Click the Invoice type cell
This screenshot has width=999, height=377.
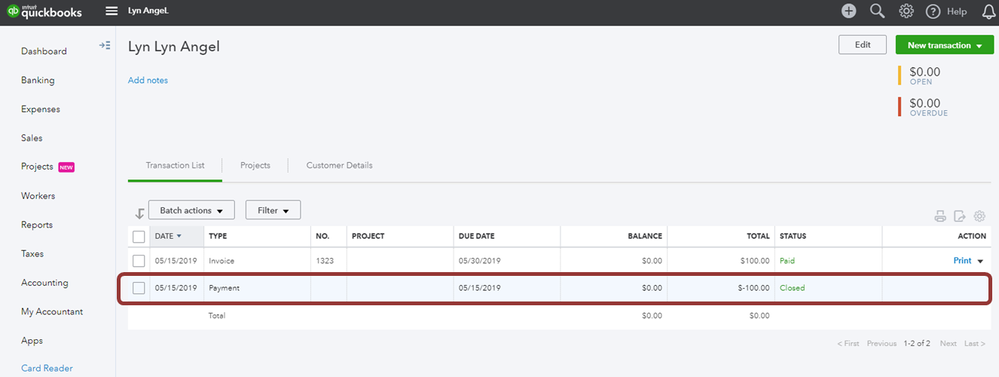pyautogui.click(x=222, y=261)
